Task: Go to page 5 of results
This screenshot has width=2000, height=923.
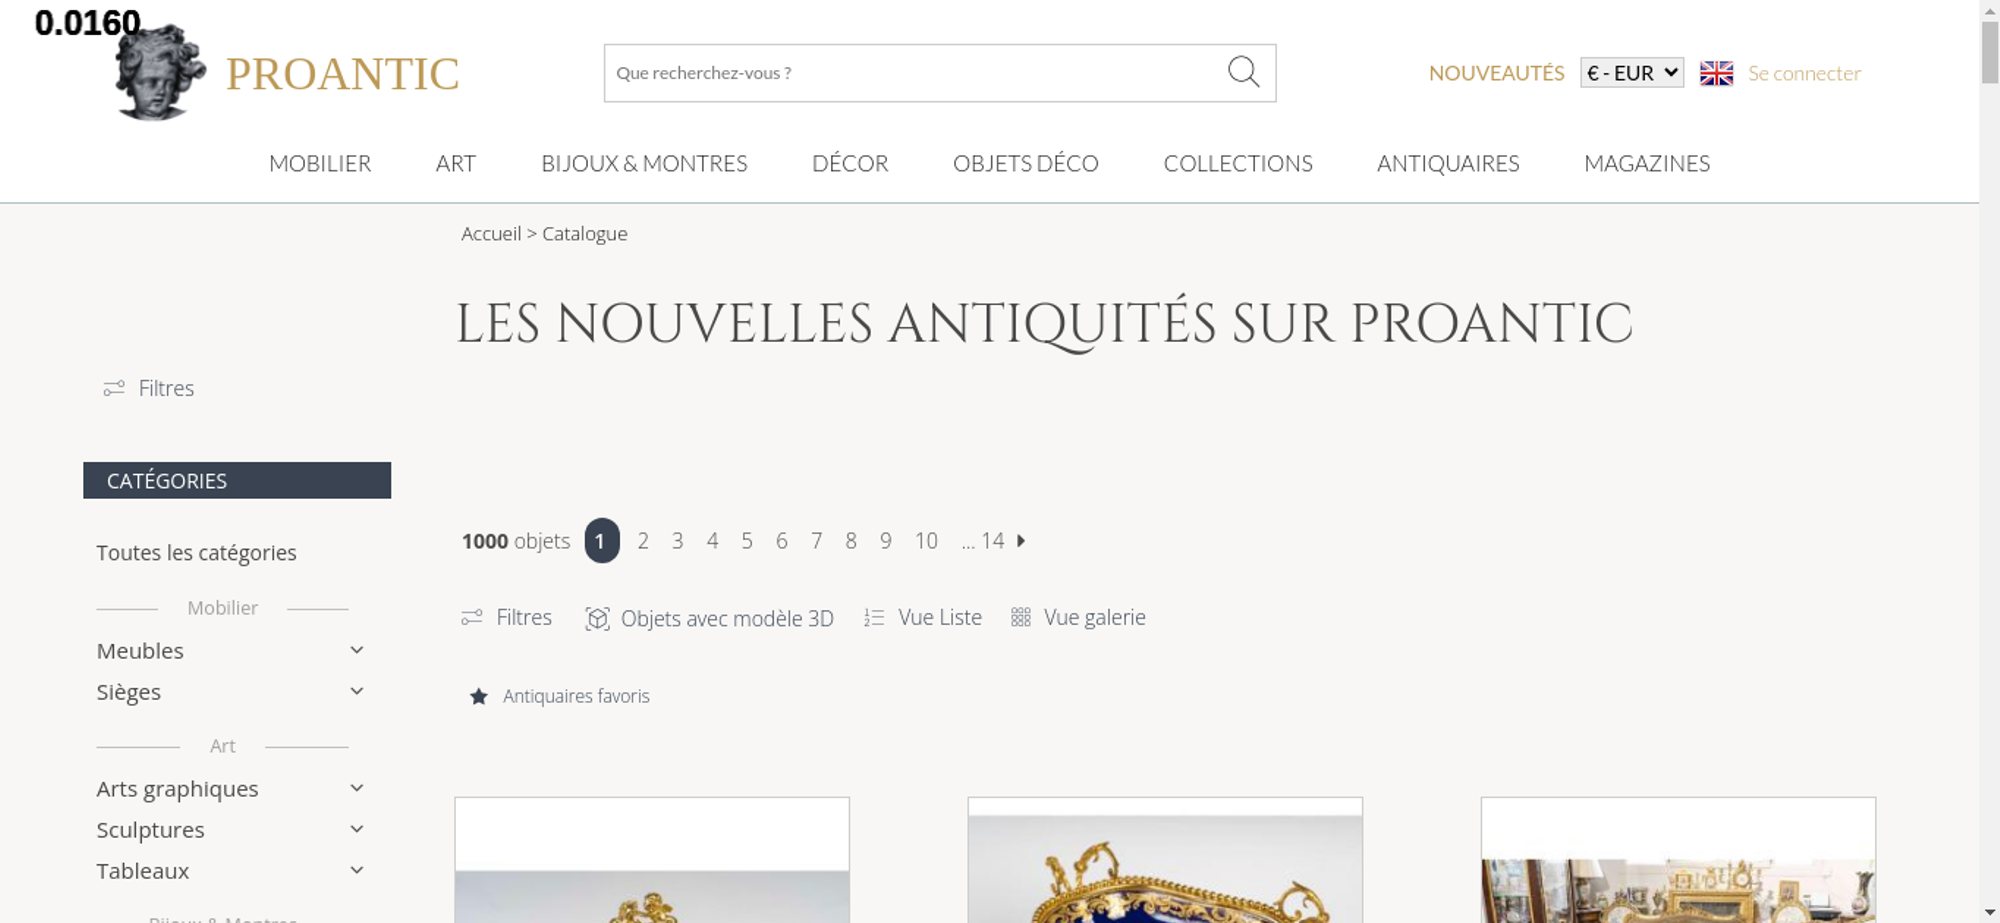Action: [747, 541]
